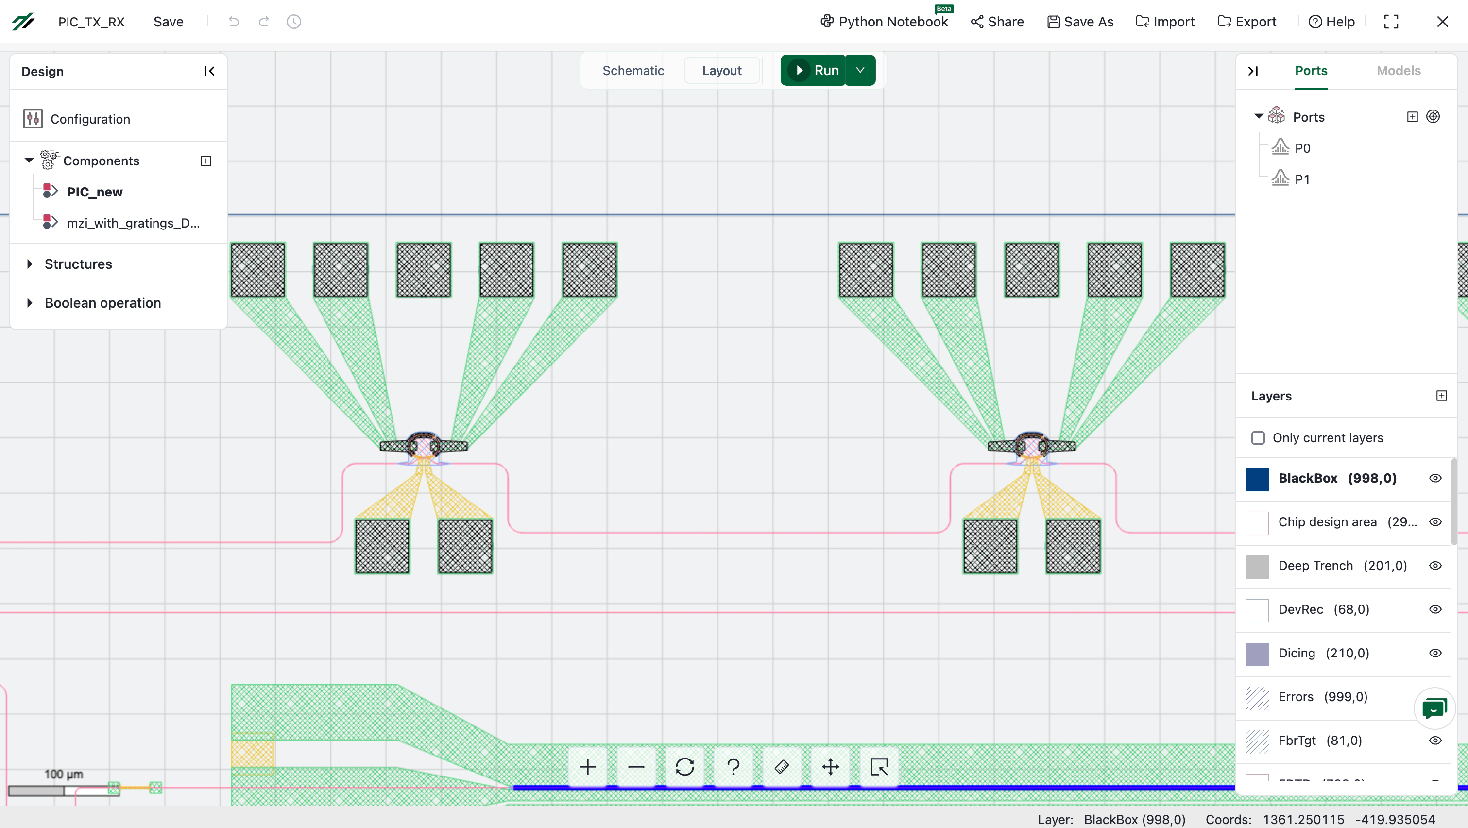The height and width of the screenshot is (828, 1468).
Task: Open Python Notebook
Action: (x=884, y=21)
